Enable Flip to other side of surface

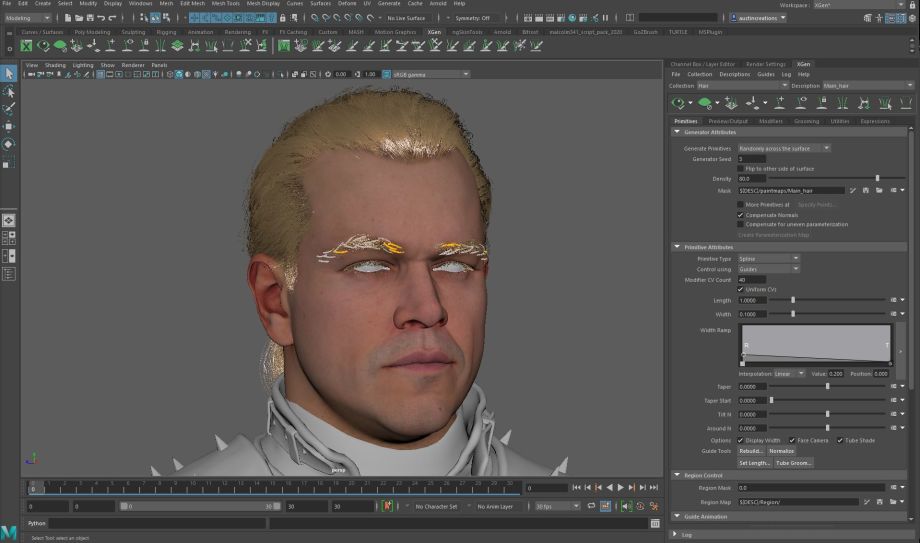pos(741,169)
